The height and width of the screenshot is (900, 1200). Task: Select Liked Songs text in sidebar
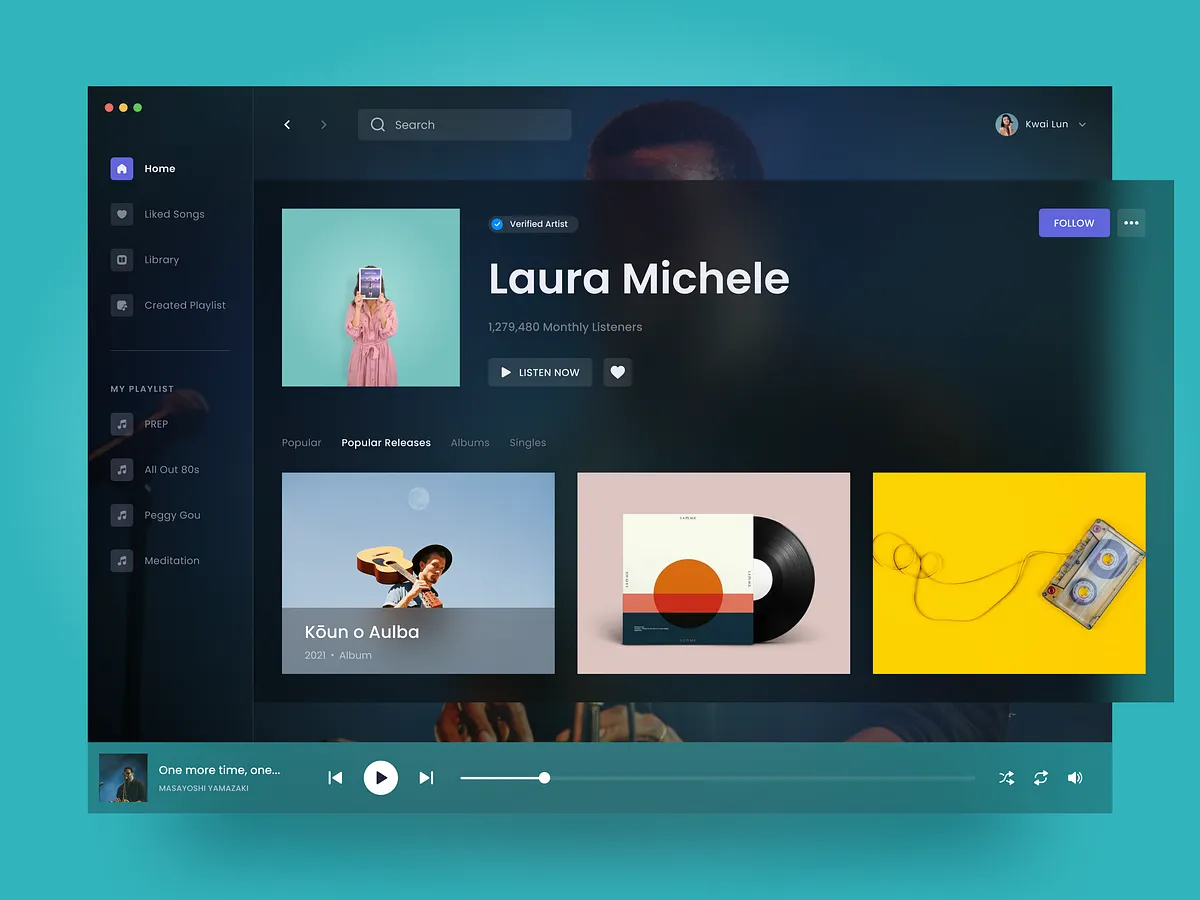174,214
